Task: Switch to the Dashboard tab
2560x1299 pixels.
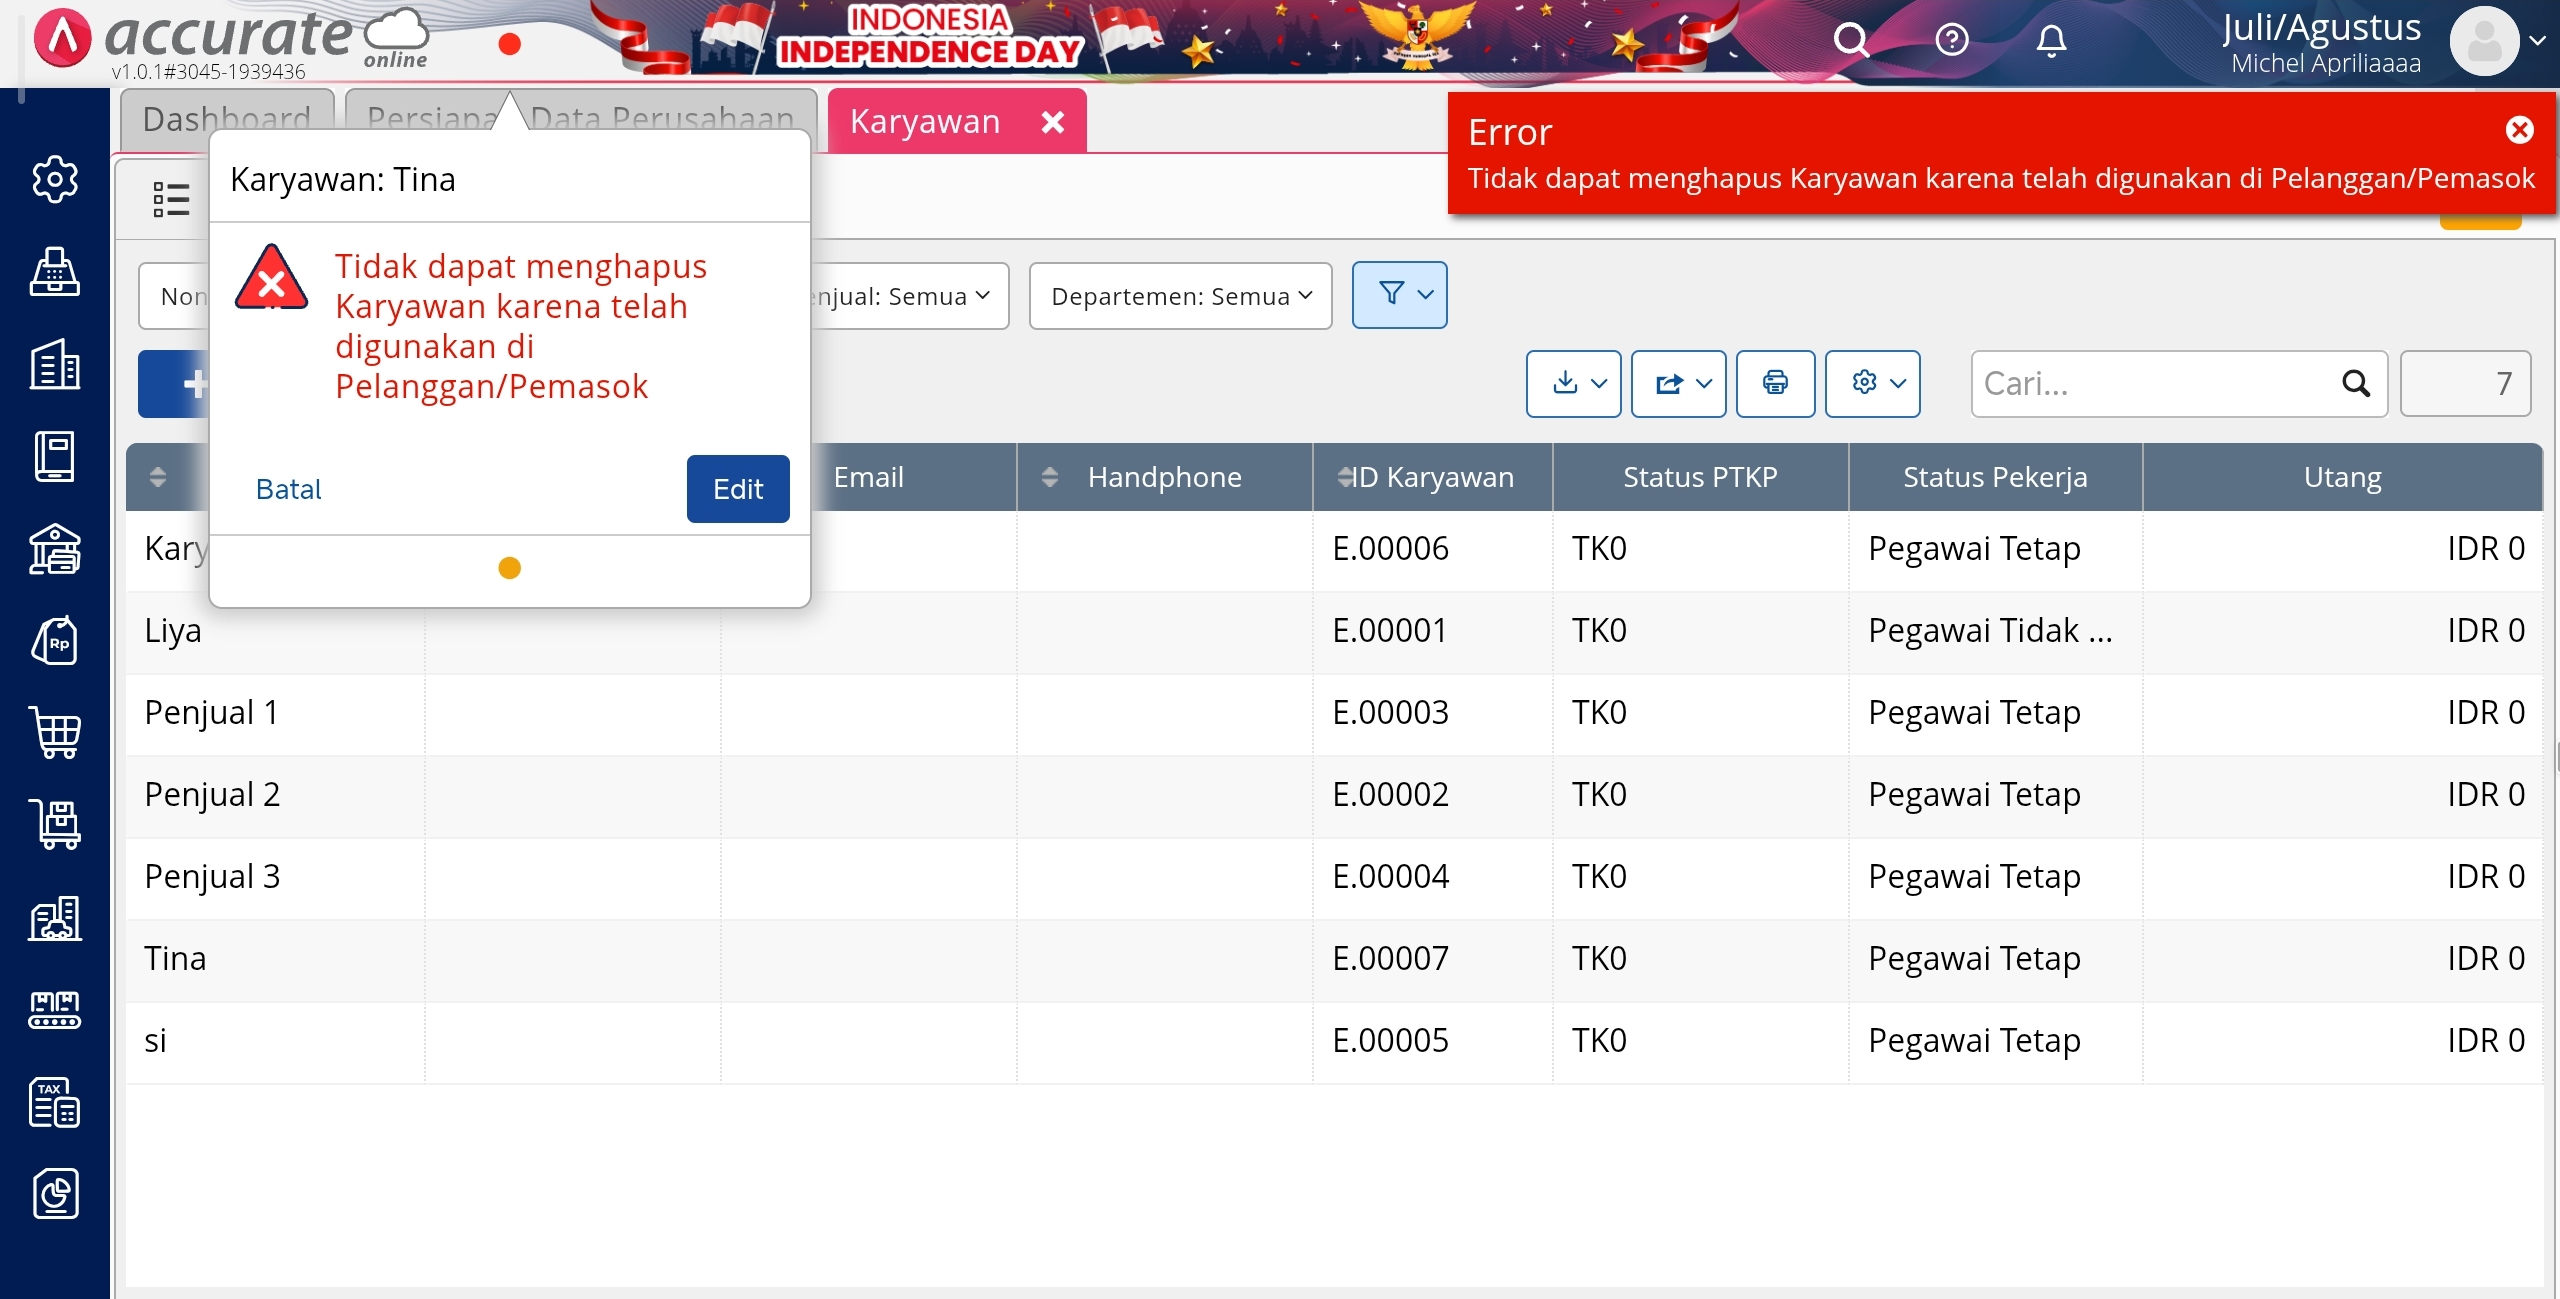Action: coord(227,120)
